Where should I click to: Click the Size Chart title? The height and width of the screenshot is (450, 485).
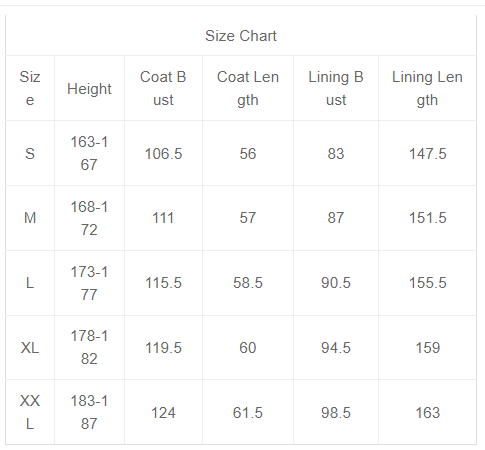pyautogui.click(x=241, y=36)
